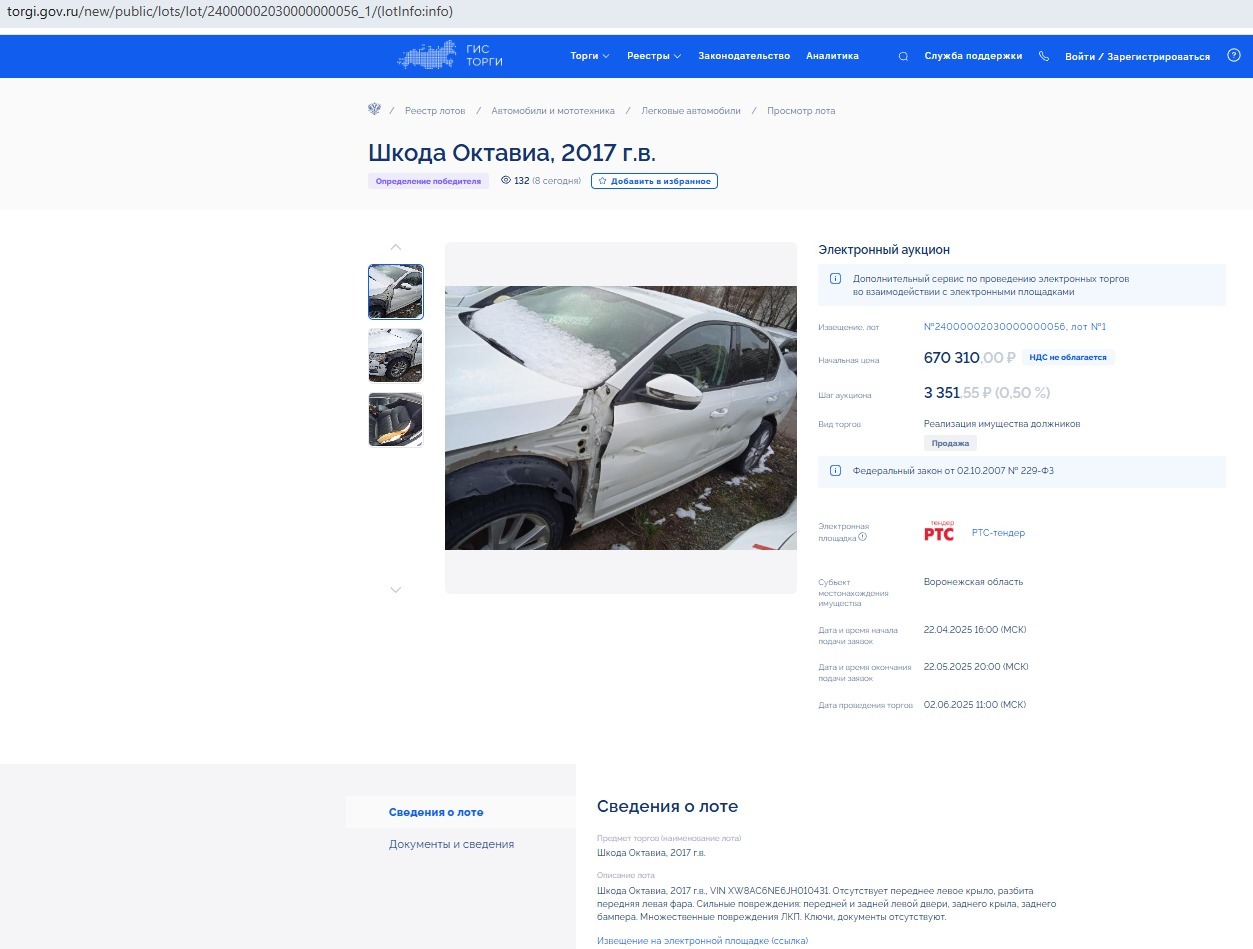Open the Законодательство menu item
Image resolution: width=1253 pixels, height=949 pixels.
point(744,56)
